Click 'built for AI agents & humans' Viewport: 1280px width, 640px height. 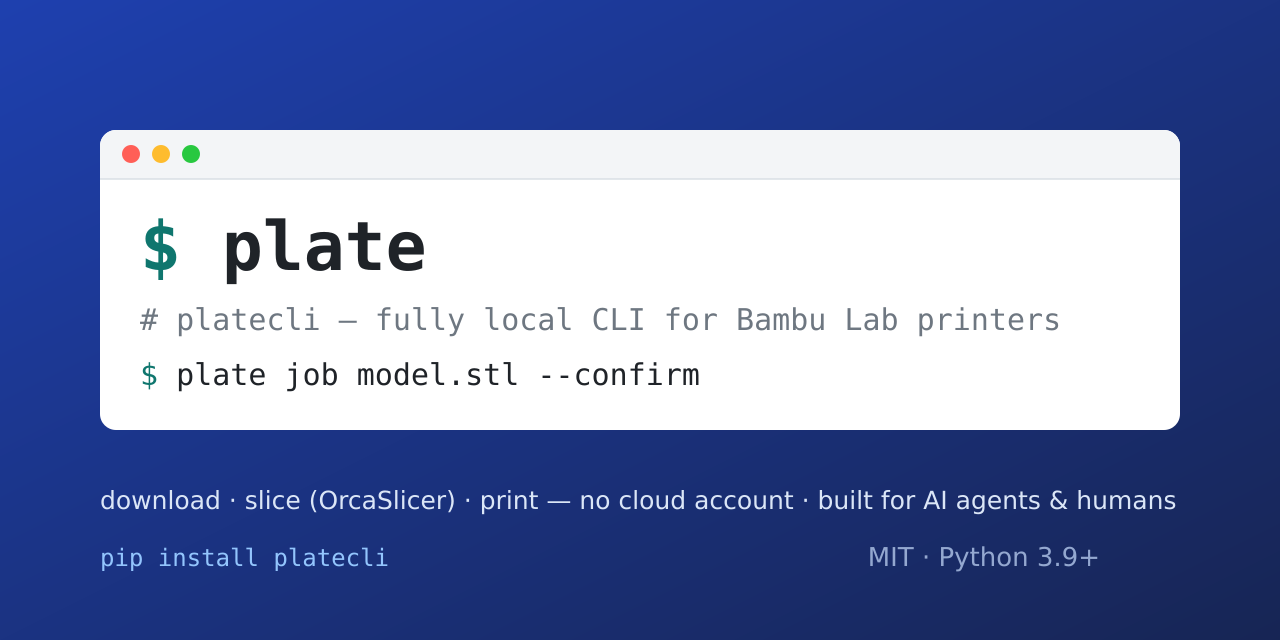tap(997, 501)
